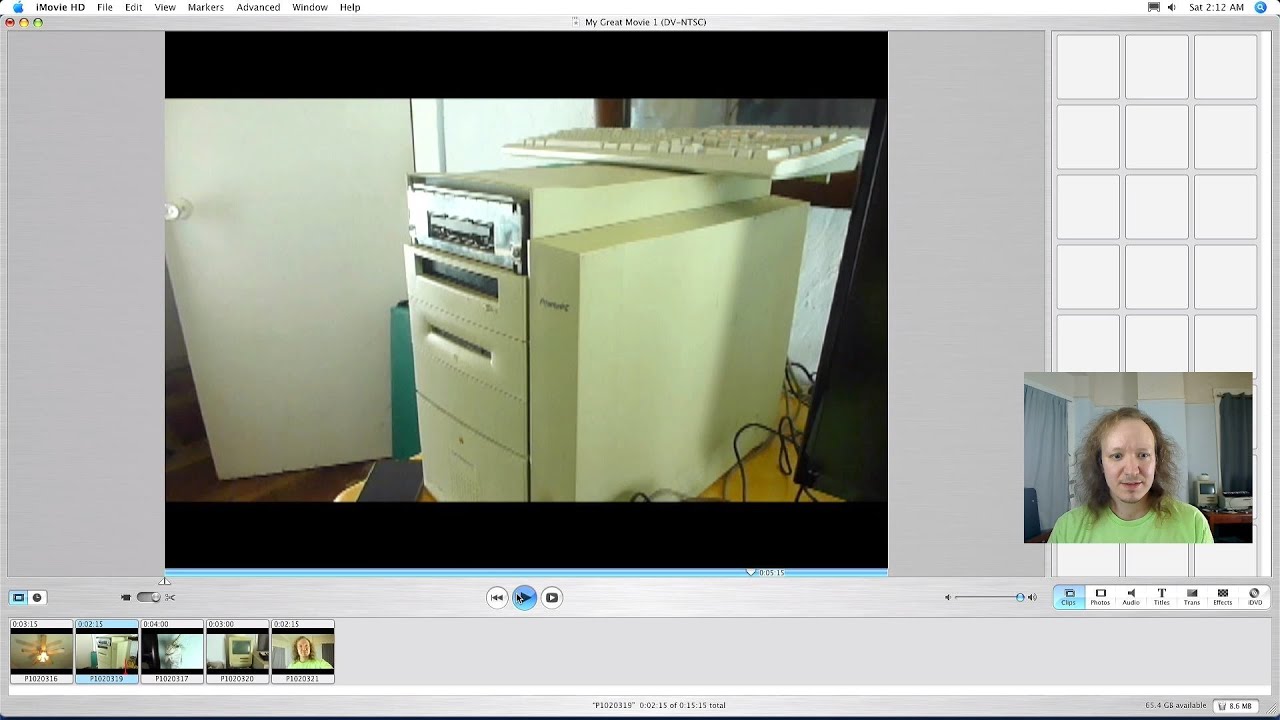Open the iMovie HD menu
The width and height of the screenshot is (1280, 720).
point(60,7)
